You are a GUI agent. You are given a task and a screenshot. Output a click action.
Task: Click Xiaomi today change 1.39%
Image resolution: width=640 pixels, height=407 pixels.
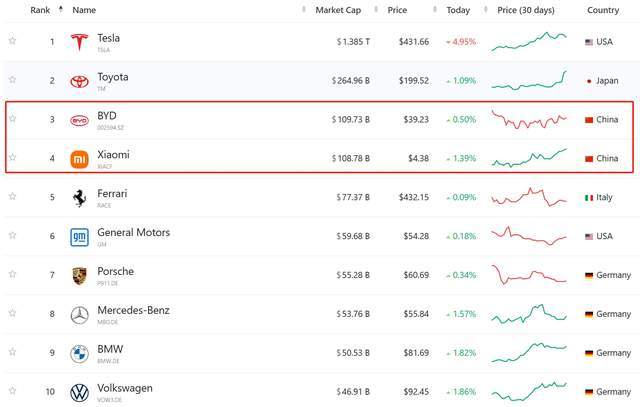tap(461, 159)
